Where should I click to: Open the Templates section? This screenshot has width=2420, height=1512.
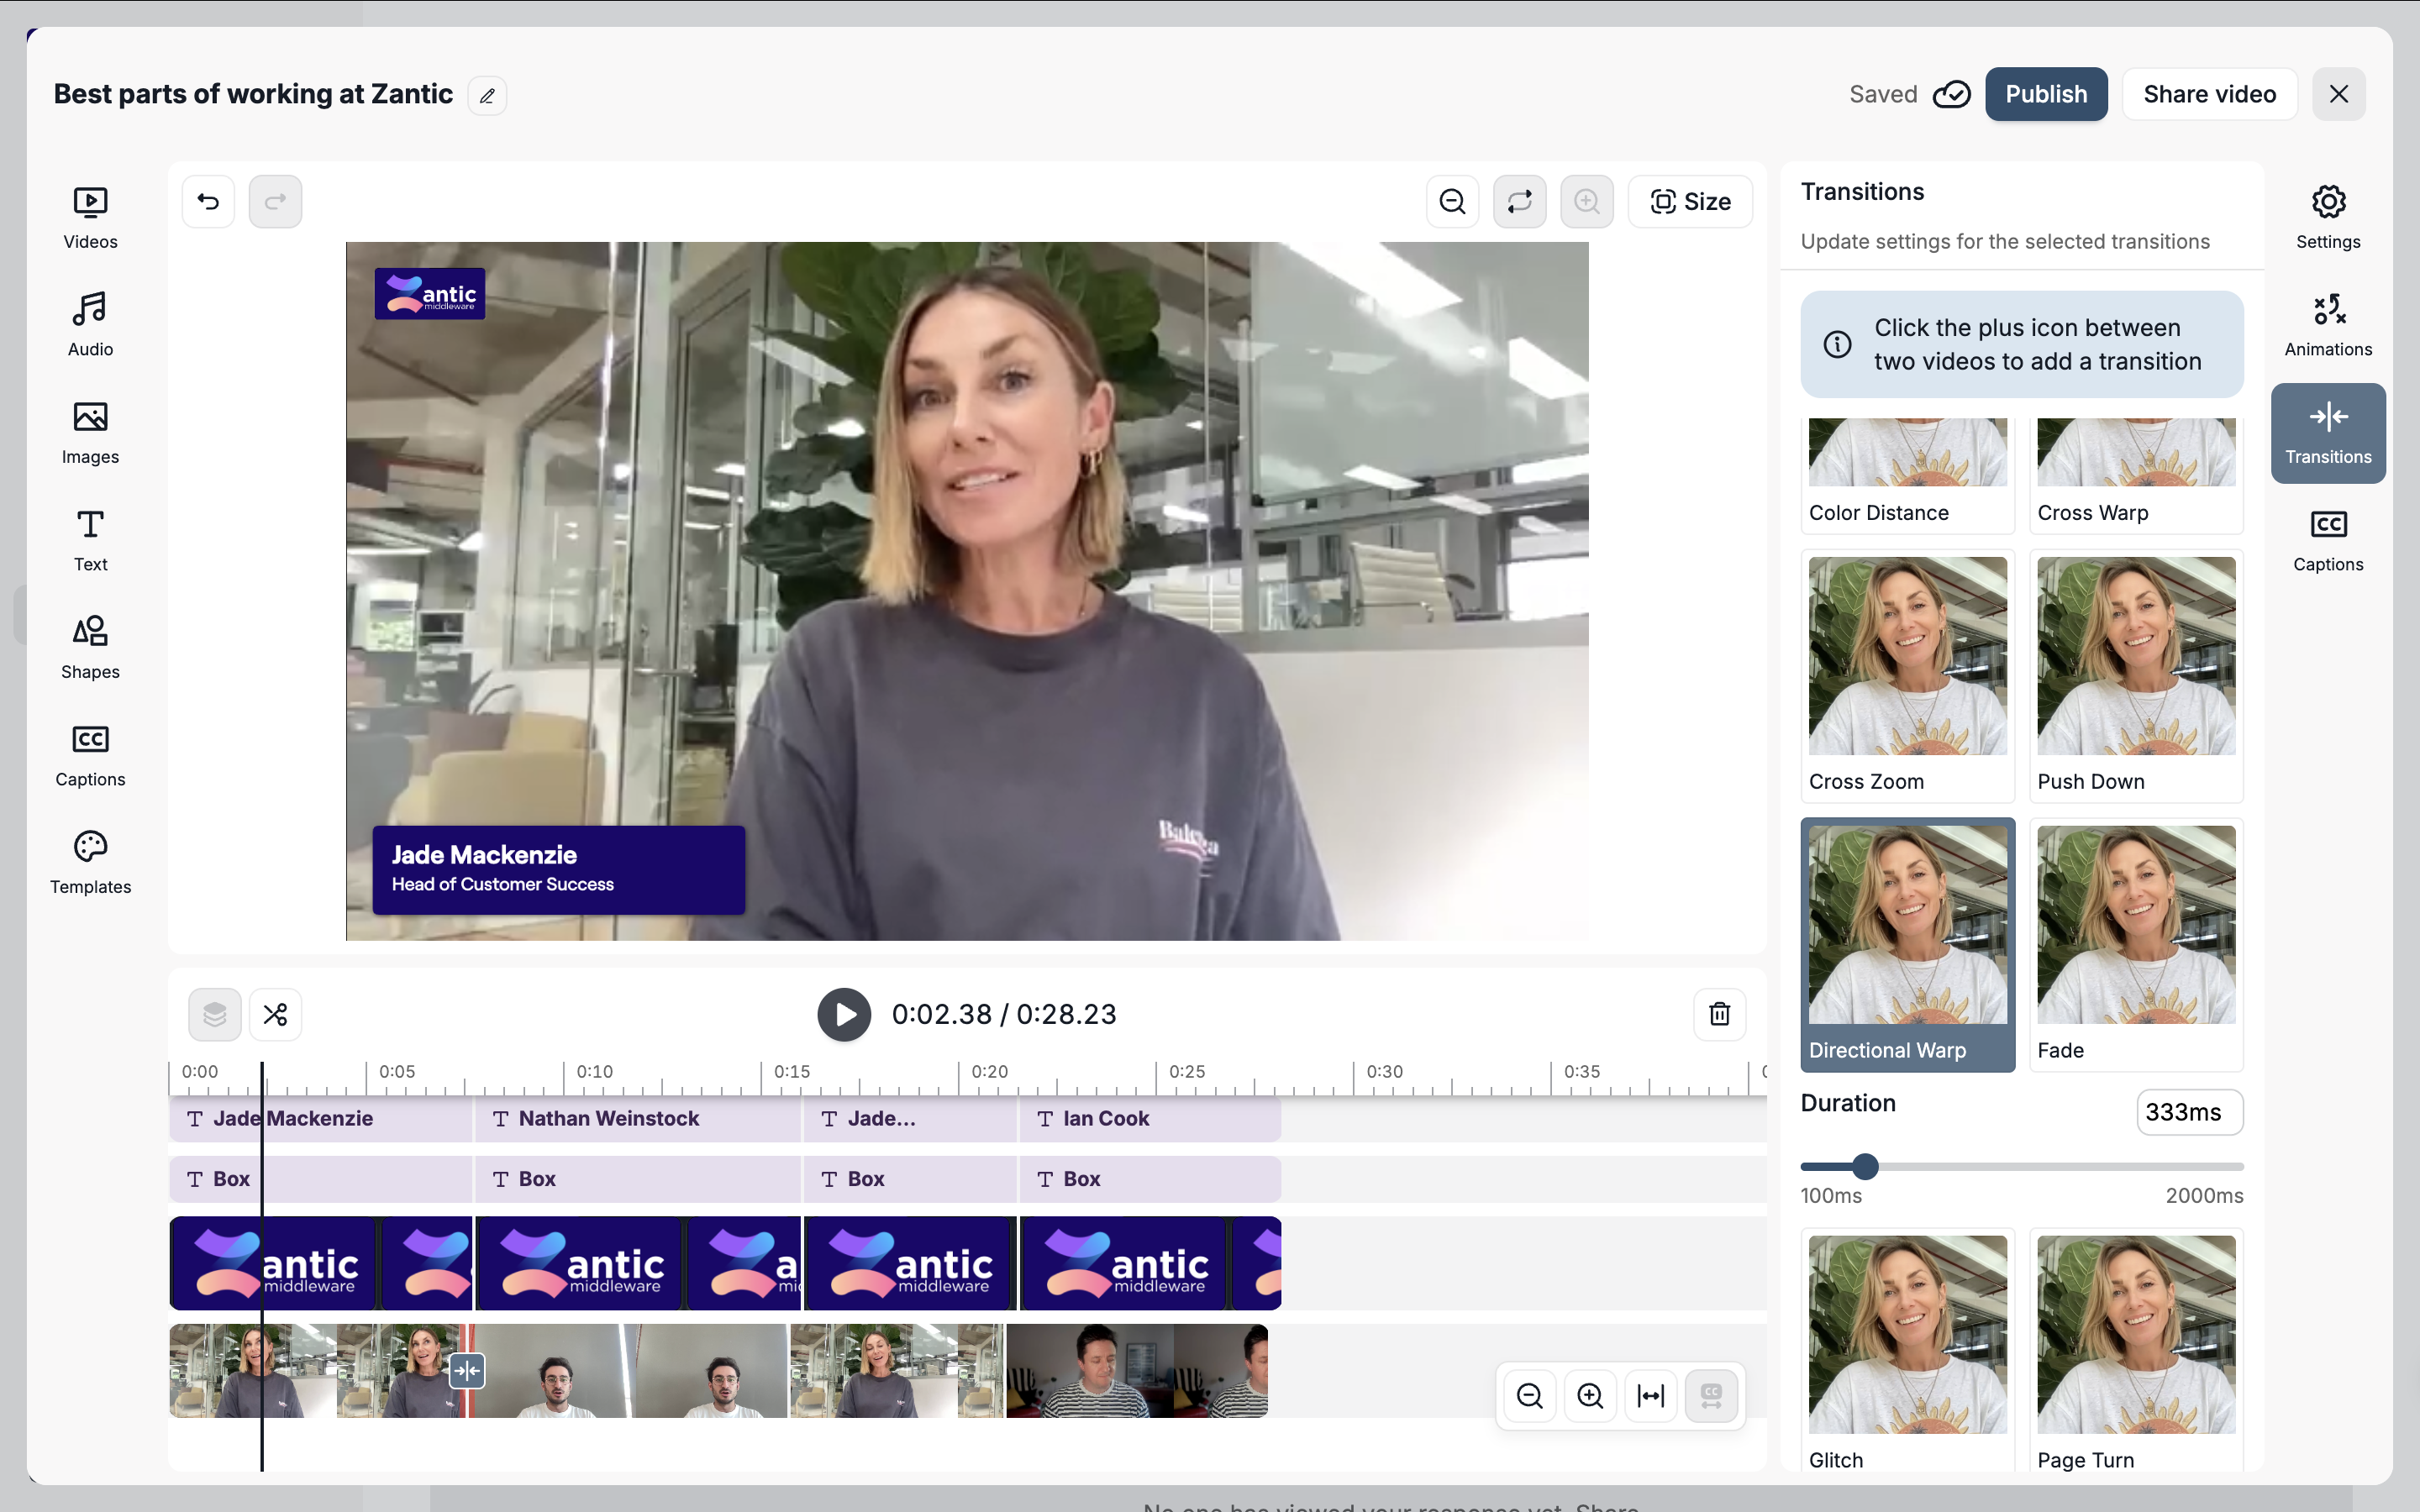point(90,862)
